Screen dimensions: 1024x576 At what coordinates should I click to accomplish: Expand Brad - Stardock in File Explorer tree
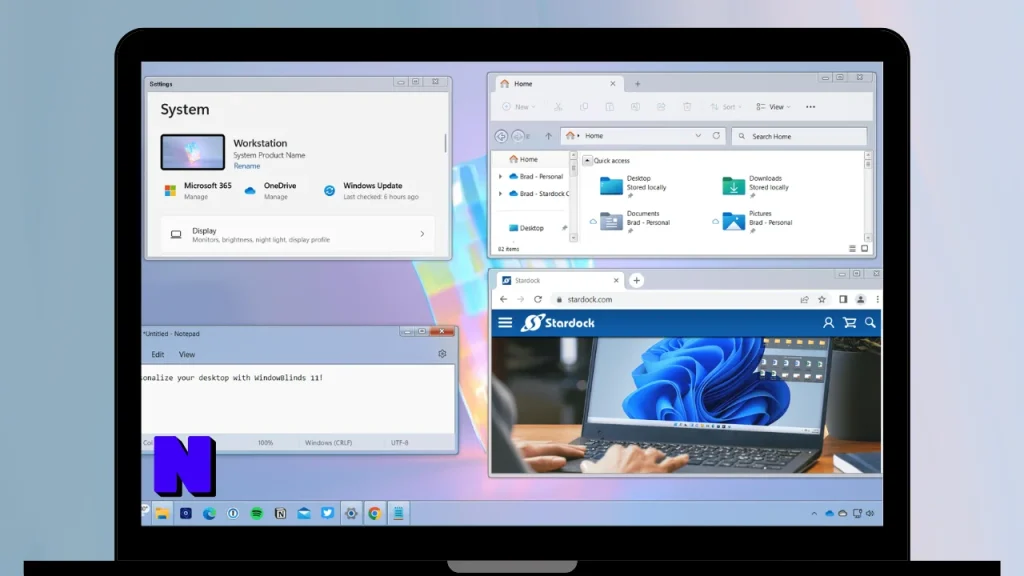tap(501, 193)
